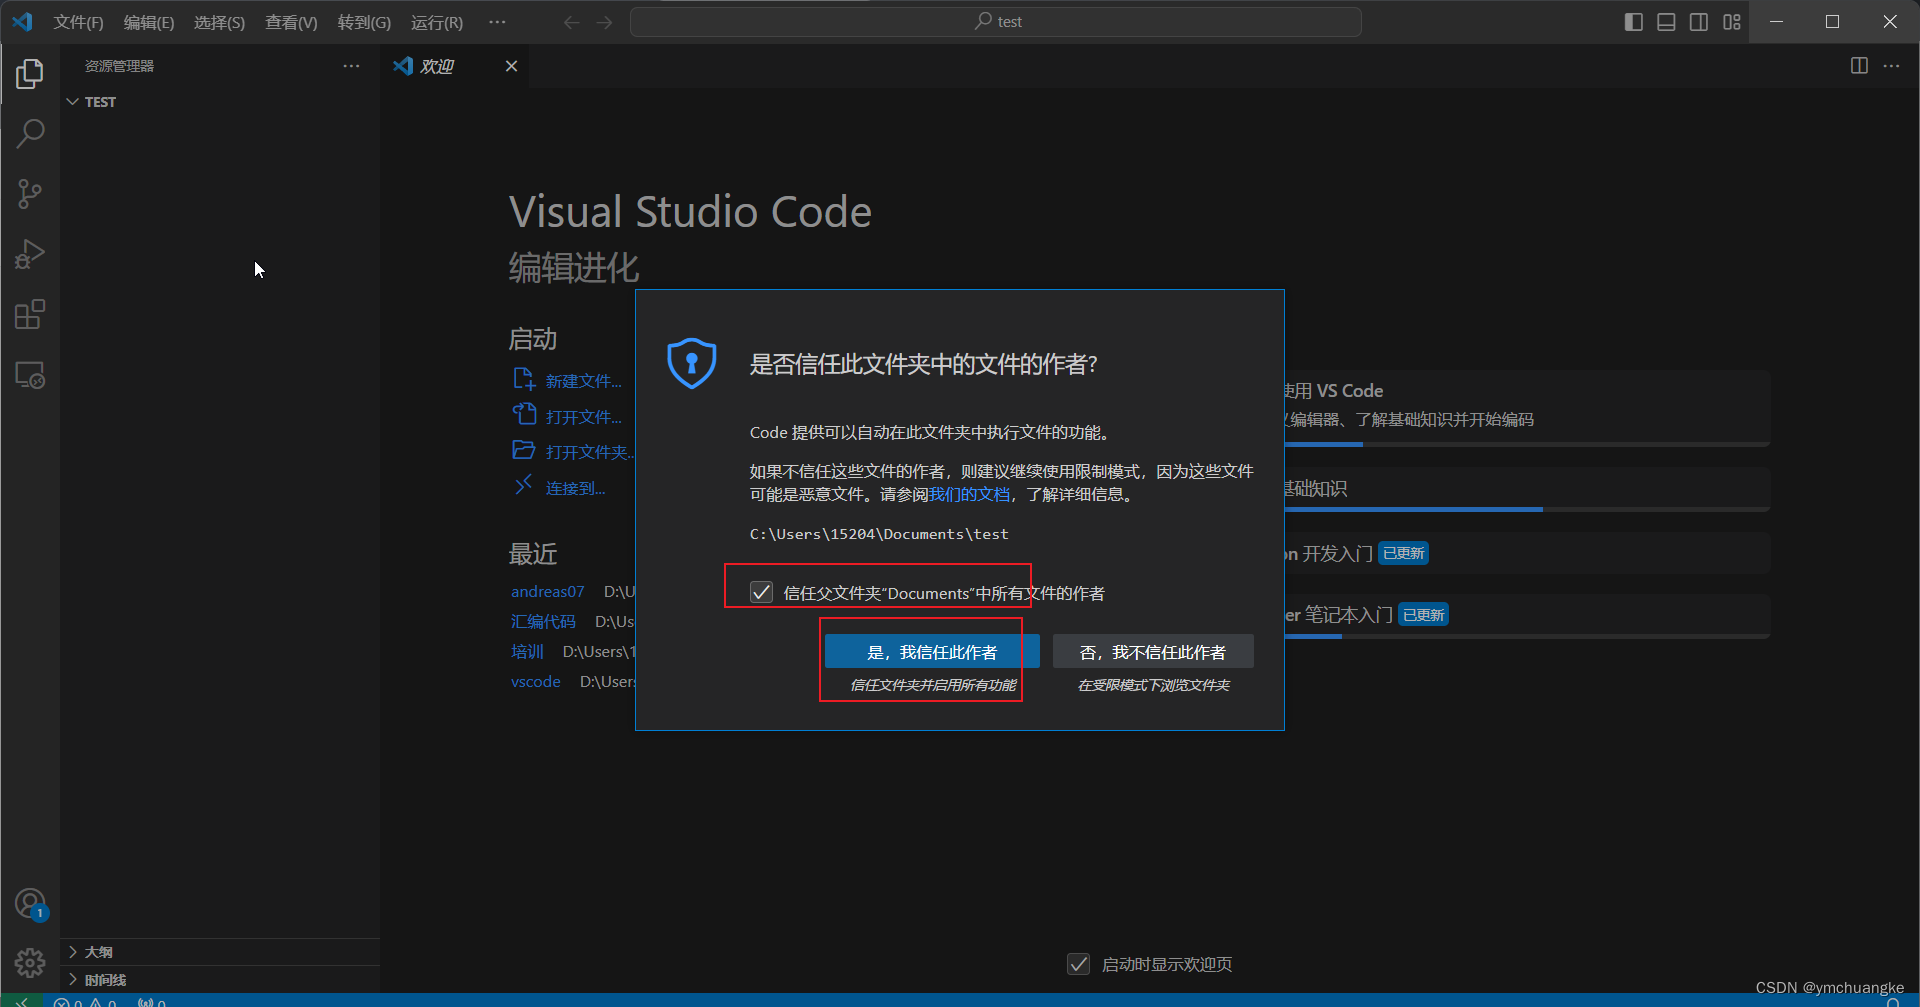Close the Welcome tab
Image resolution: width=1920 pixels, height=1007 pixels.
click(x=511, y=66)
